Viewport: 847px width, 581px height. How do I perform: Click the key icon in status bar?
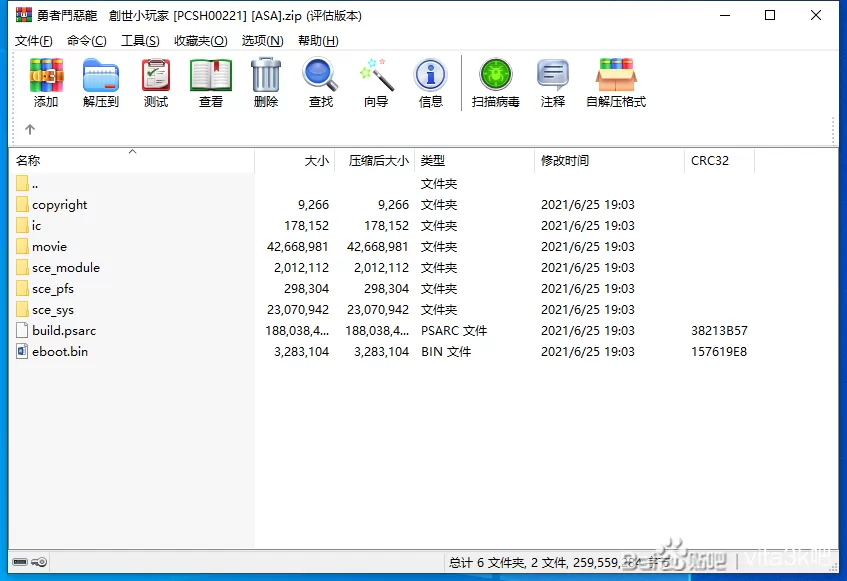tap(39, 562)
